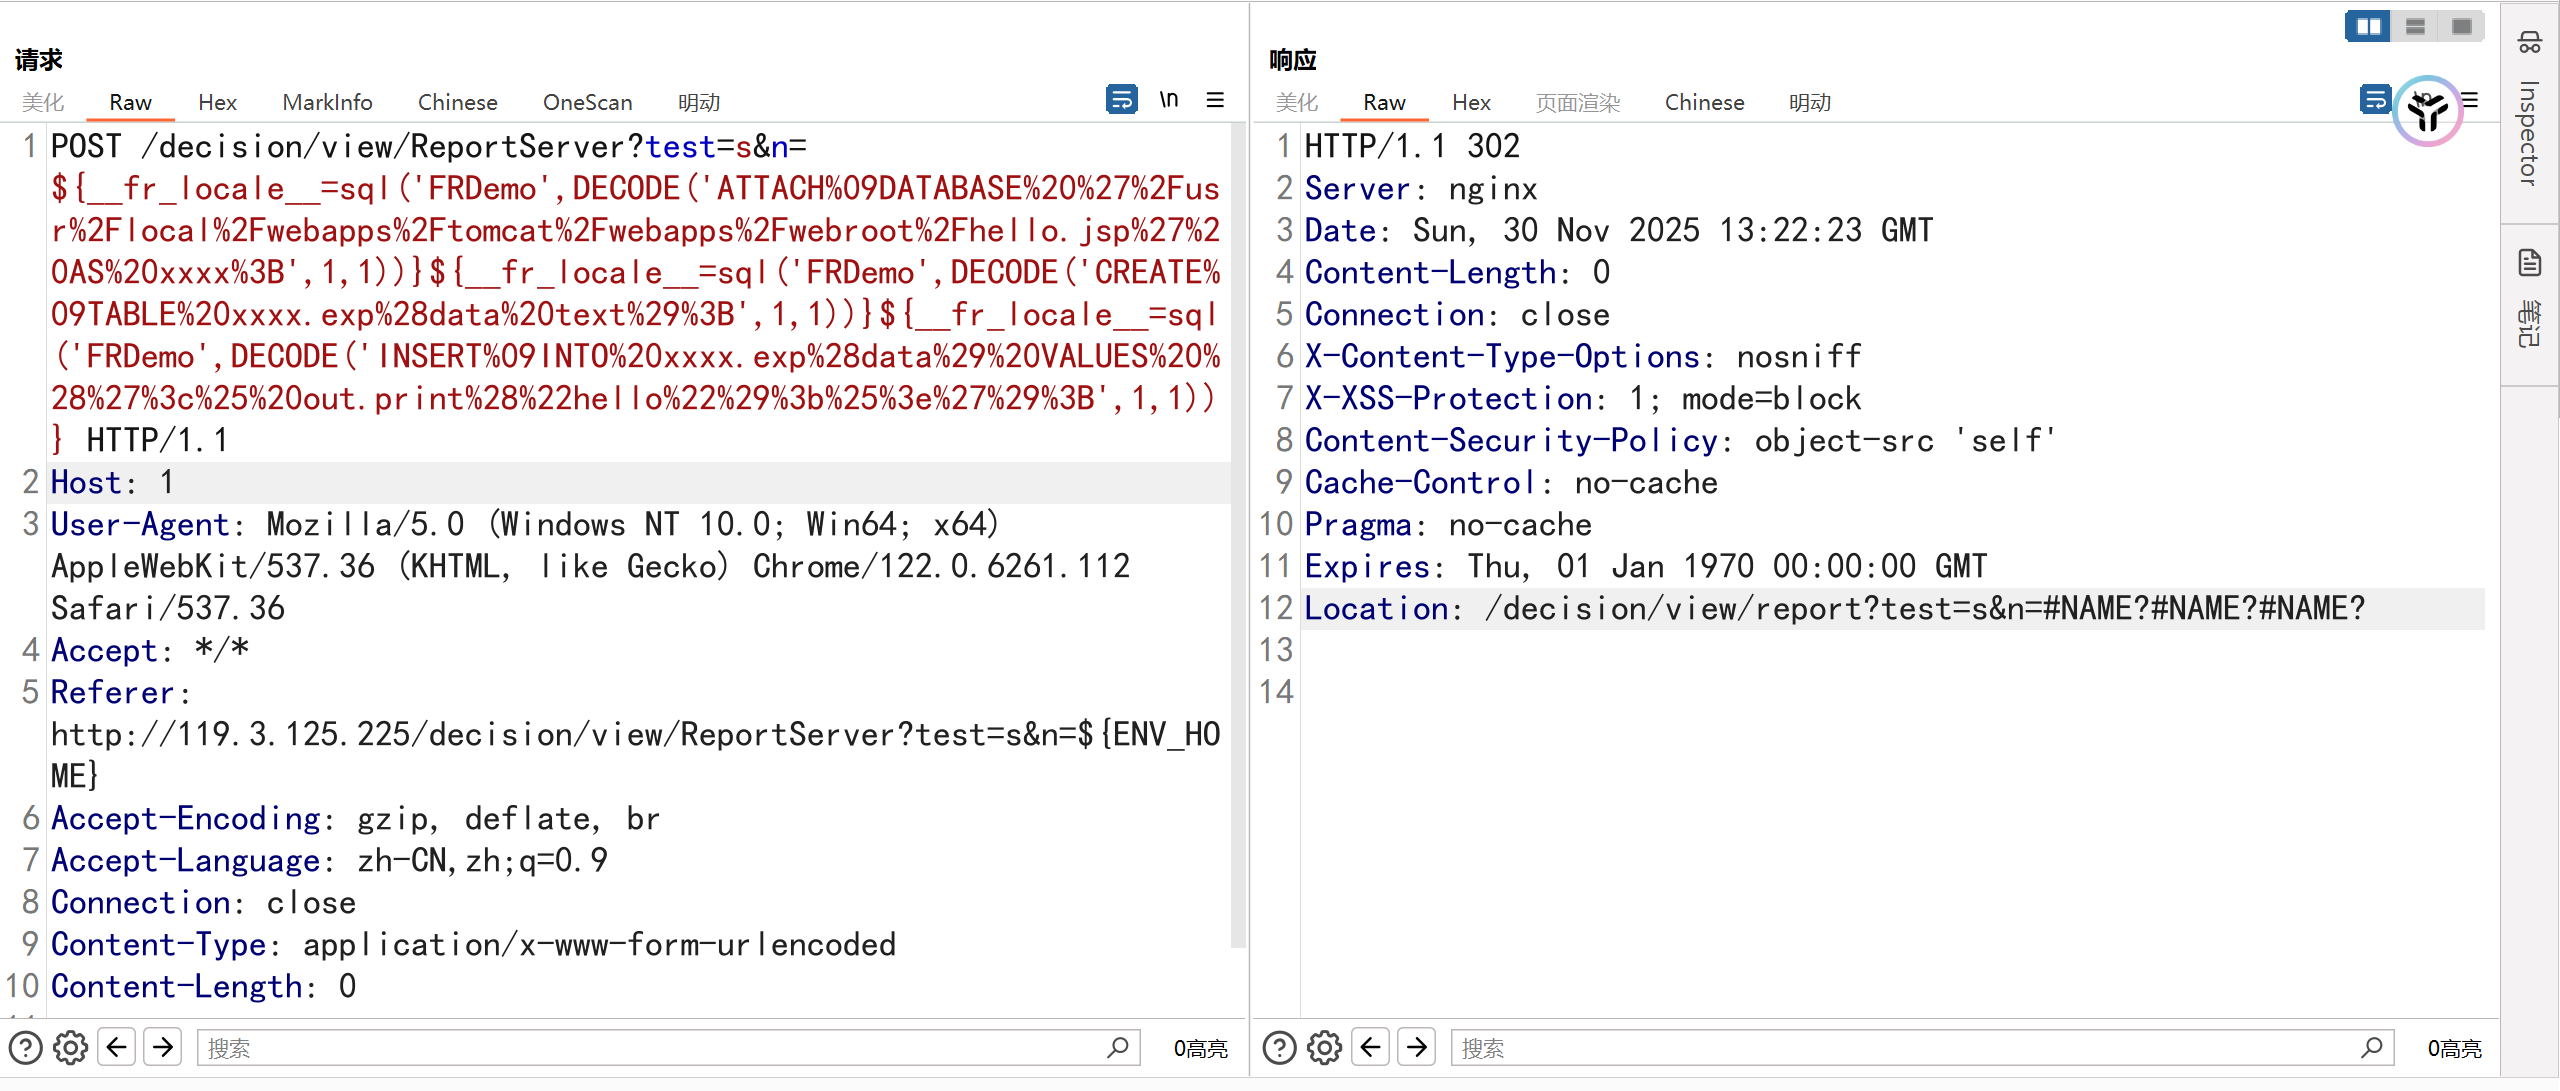Image resolution: width=2560 pixels, height=1091 pixels.
Task: Switch to single combined layout icon
Action: (x=2461, y=26)
